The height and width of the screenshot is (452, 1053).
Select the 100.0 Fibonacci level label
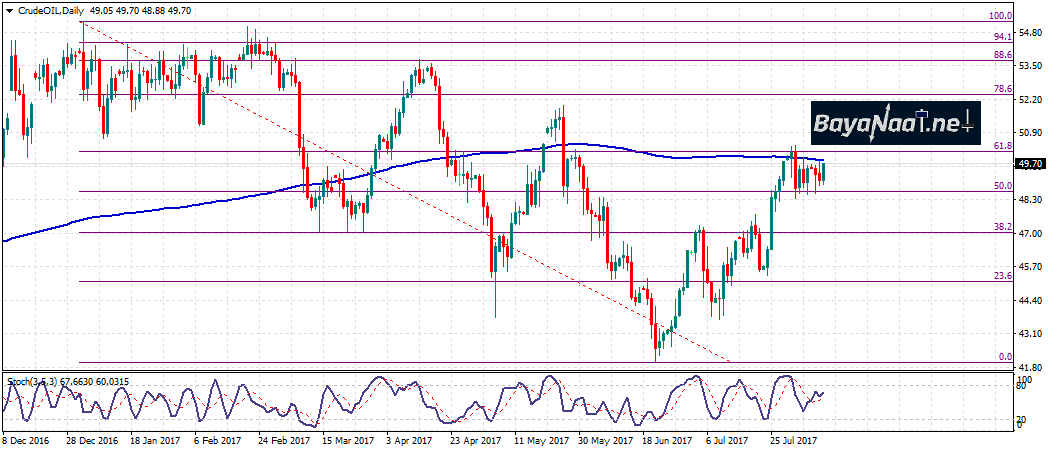[1001, 16]
